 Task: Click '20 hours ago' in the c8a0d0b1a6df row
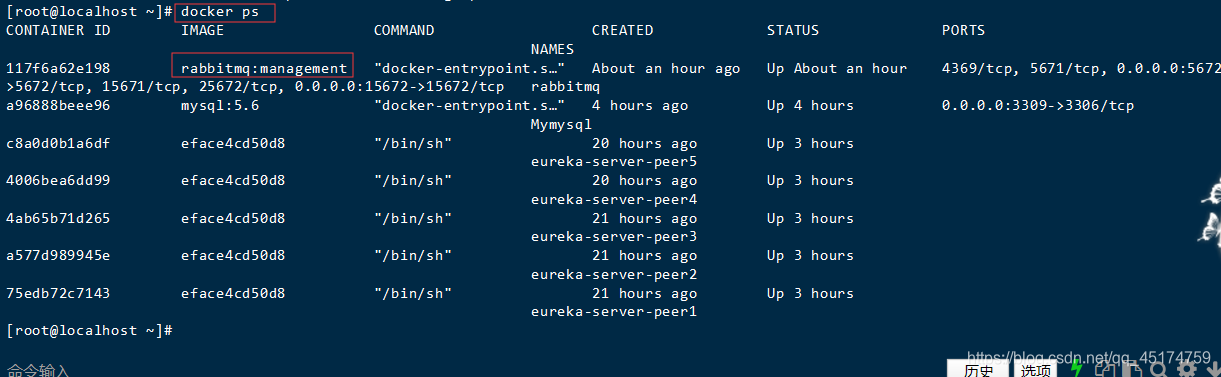tap(644, 143)
